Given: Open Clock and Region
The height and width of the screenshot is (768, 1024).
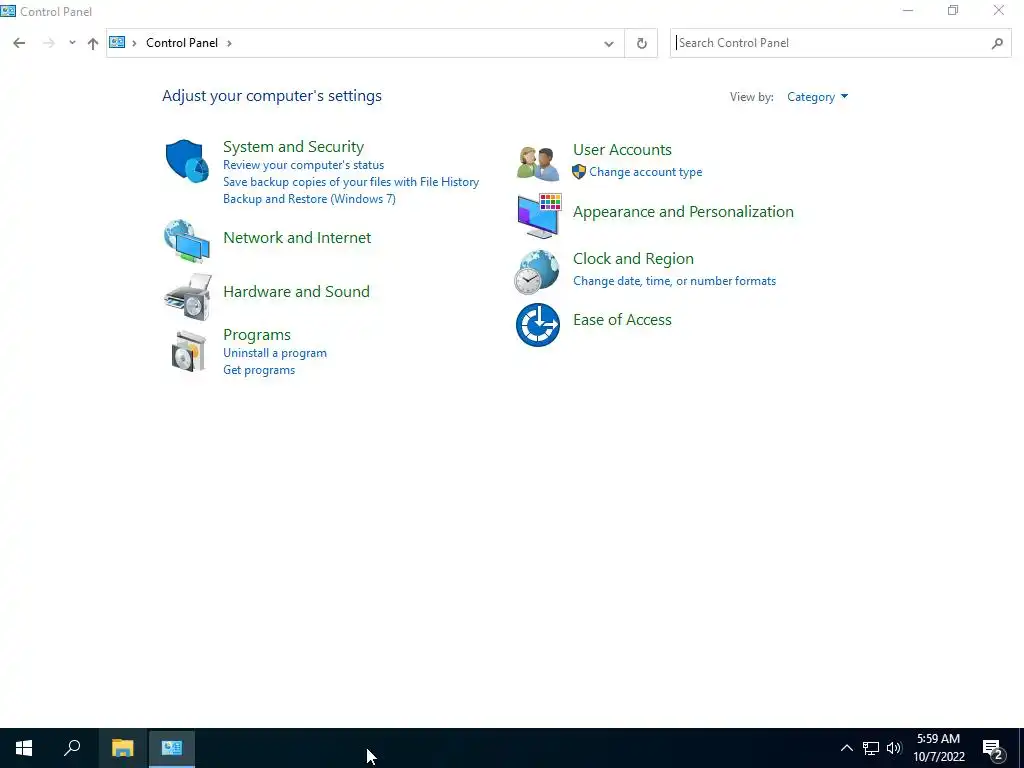Looking at the screenshot, I should [633, 259].
